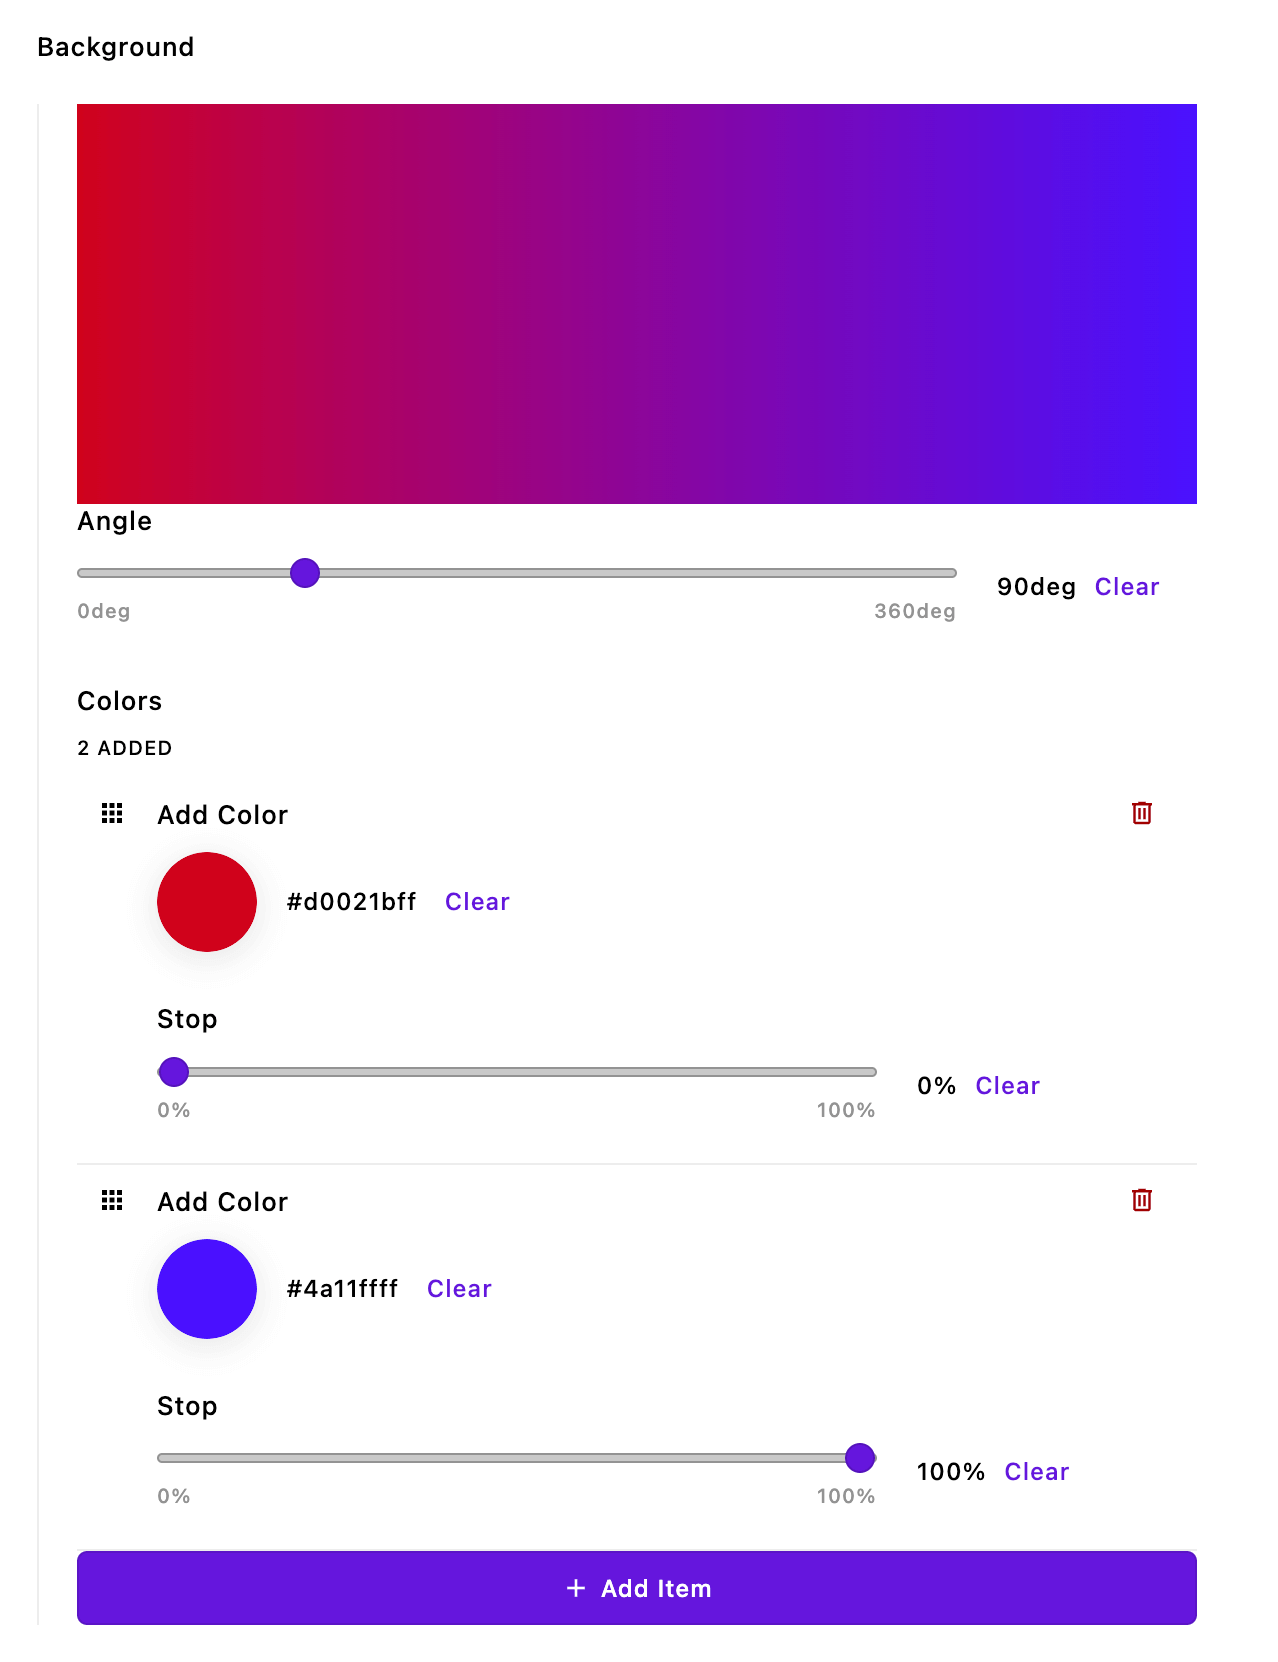Open the blue color picker circle
Screen dimensions: 1278x1662
(206, 1288)
